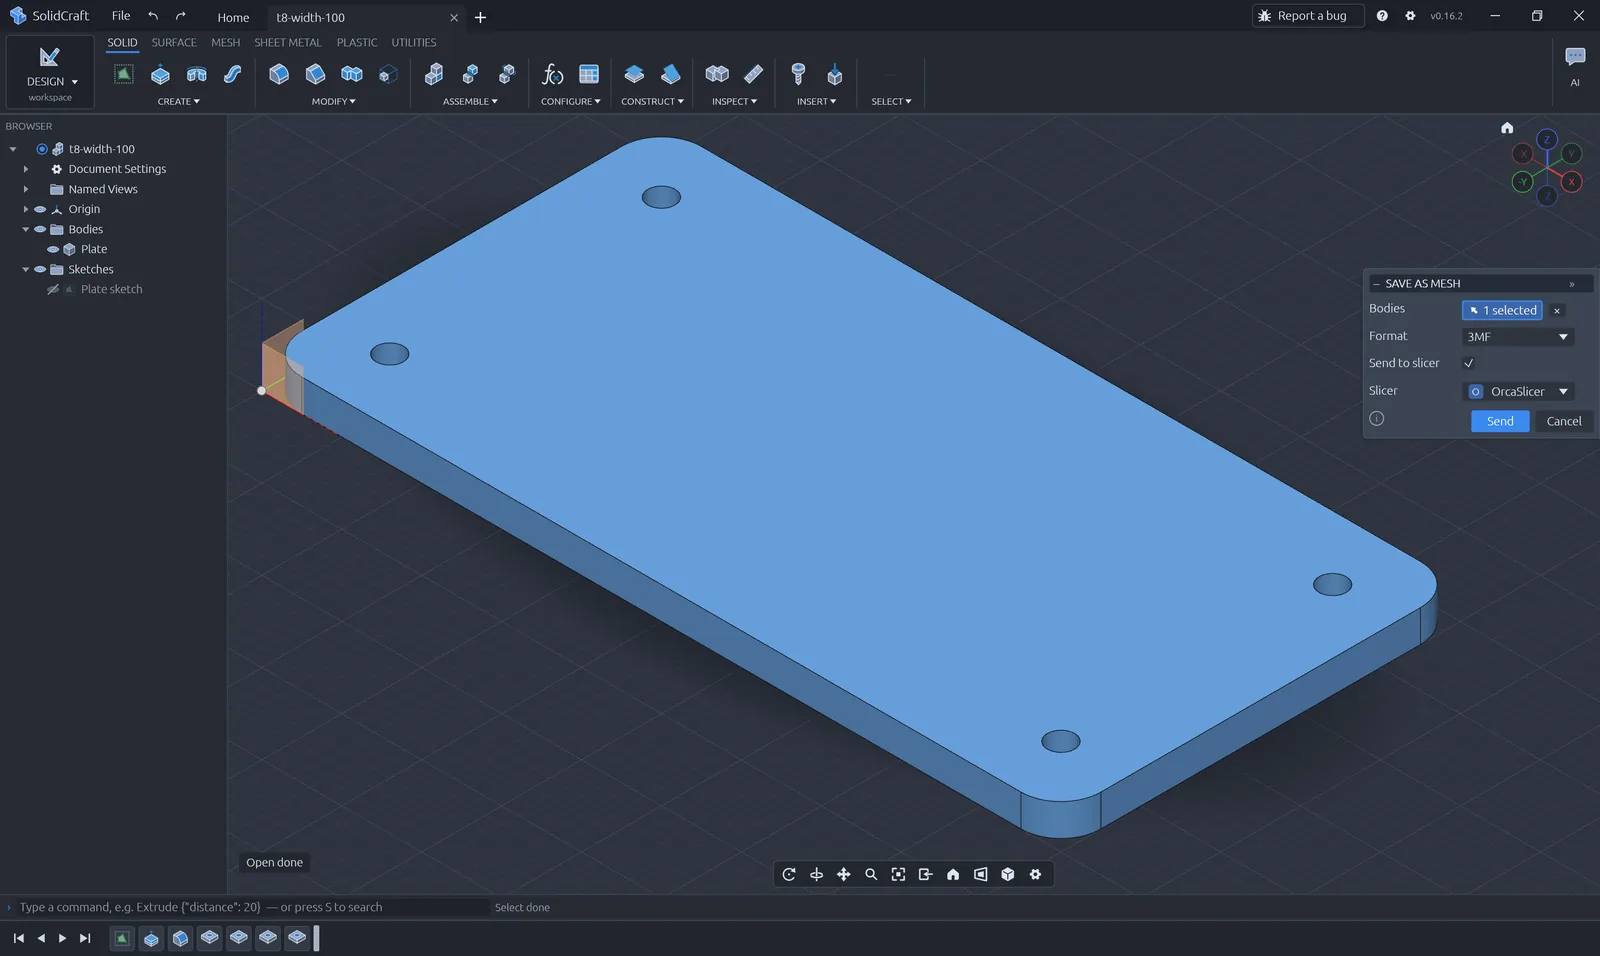Viewport: 1600px width, 956px height.
Task: Switch to the SURFACE tab
Action: coord(174,42)
